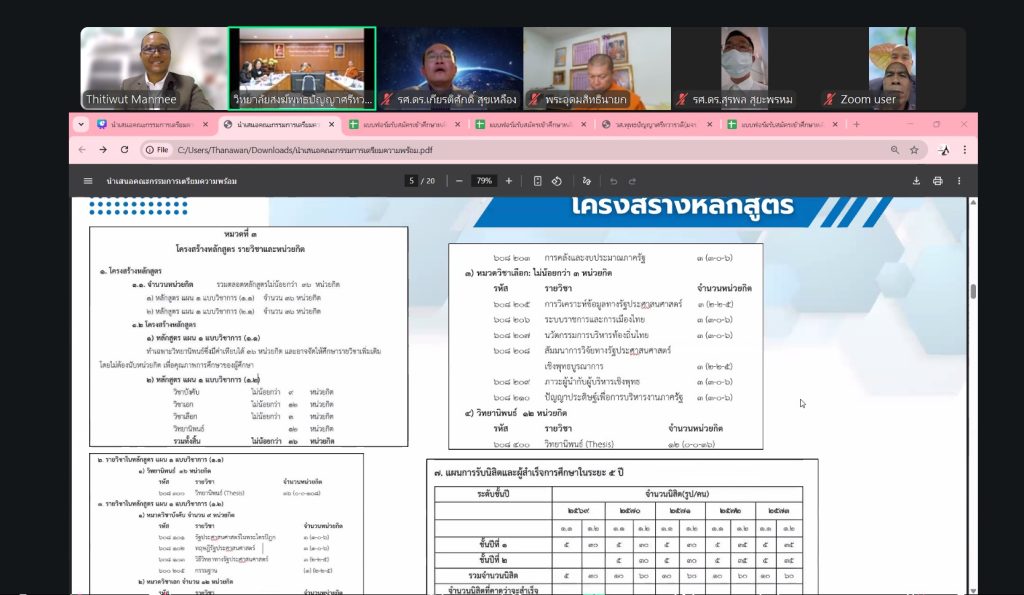Select the Thitiwut Manmee video thumbnail
Image resolution: width=1024 pixels, height=595 pixels.
pyautogui.click(x=152, y=68)
